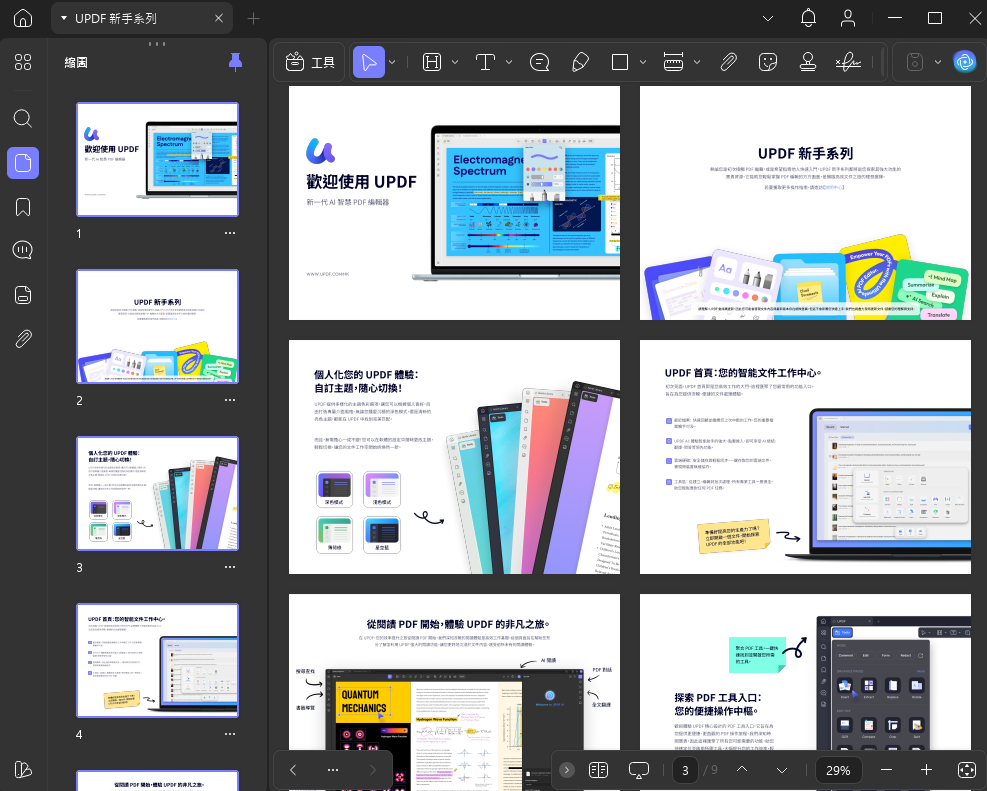
Task: Toggle the thumbnail panel pin
Action: [x=235, y=62]
